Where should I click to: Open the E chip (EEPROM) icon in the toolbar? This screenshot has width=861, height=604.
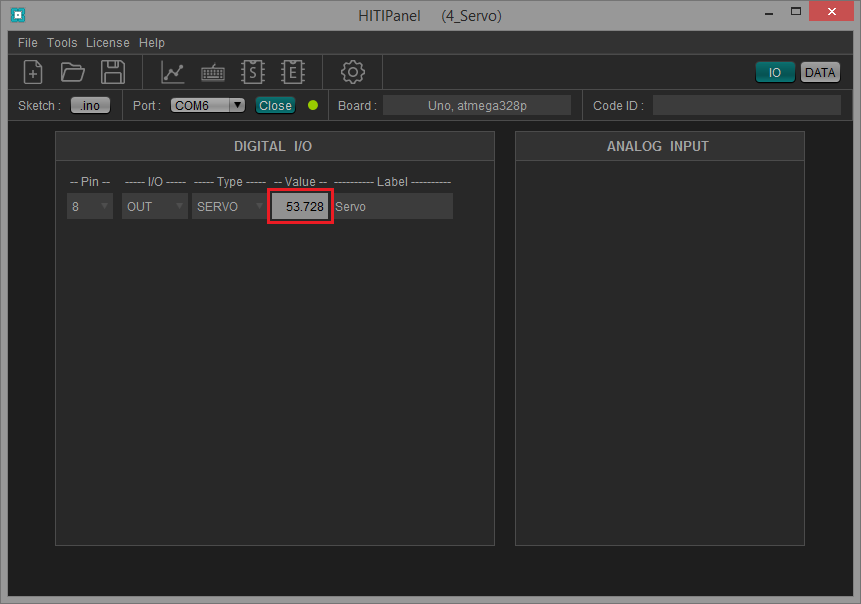tap(293, 72)
